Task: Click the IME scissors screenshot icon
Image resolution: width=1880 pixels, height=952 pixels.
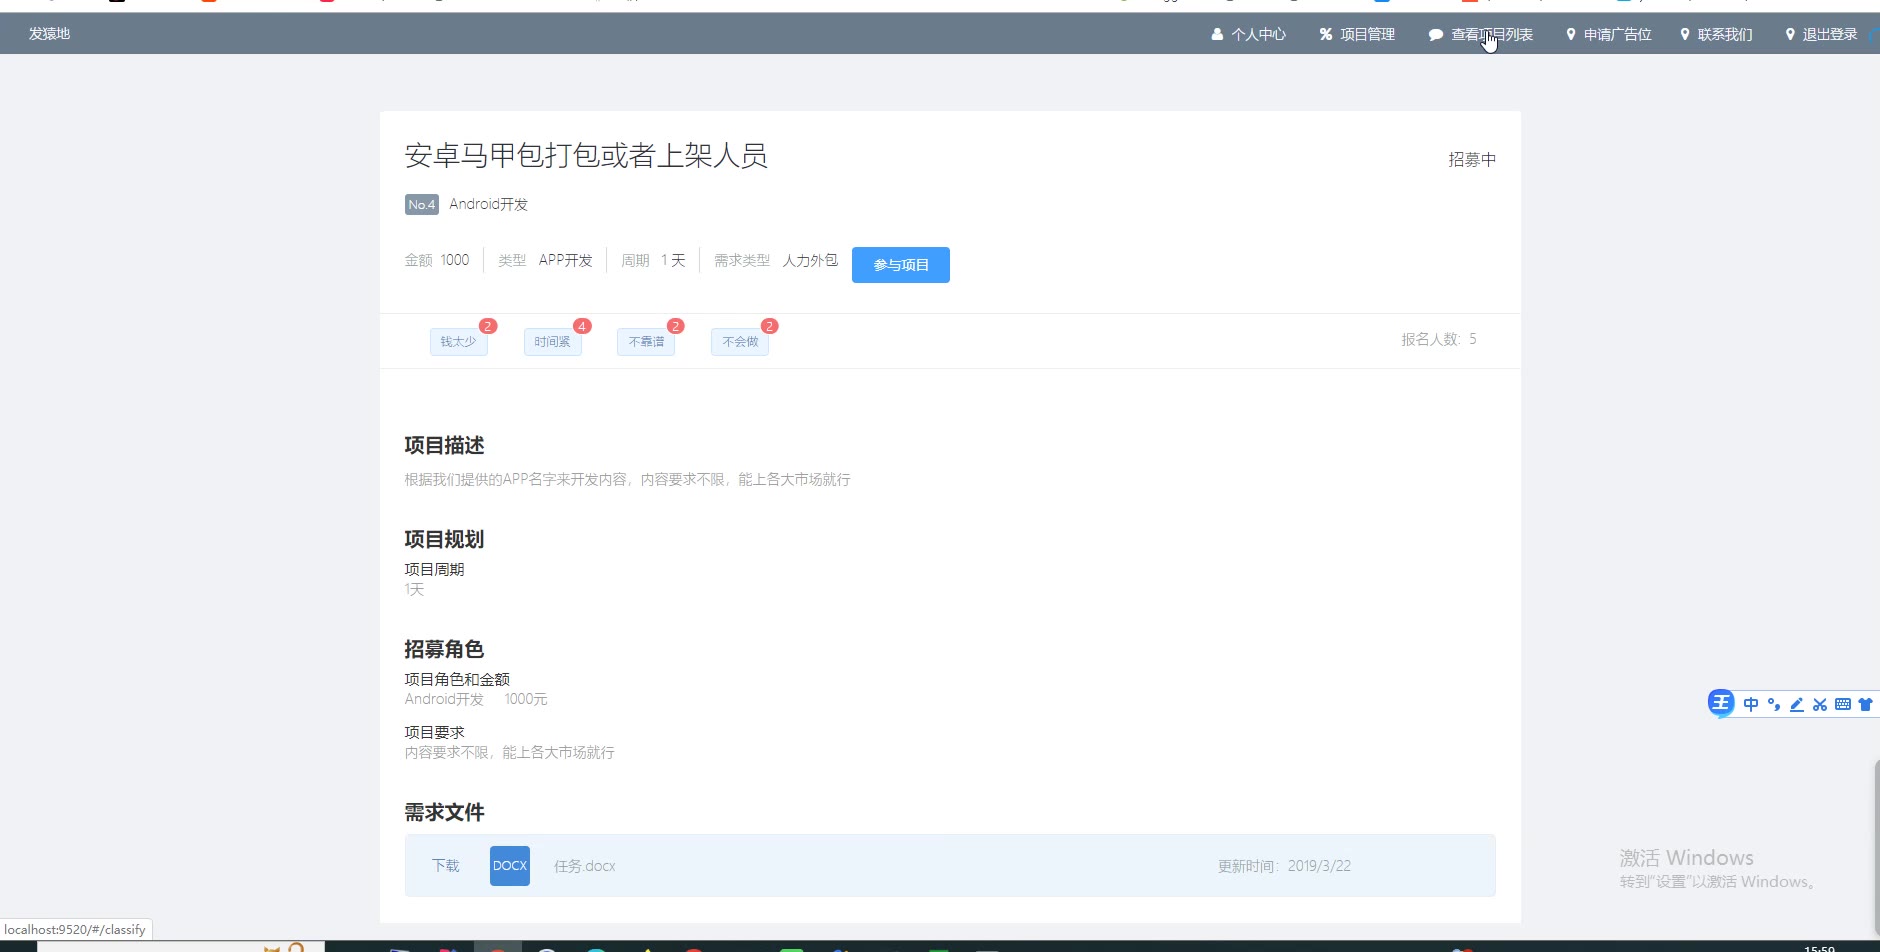Action: click(1820, 704)
